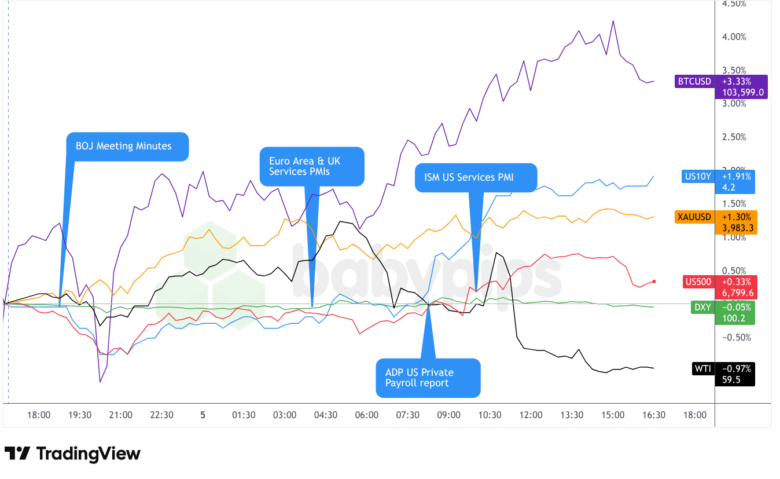Screen dimensions: 780x479
Task: Select the WTI symbol label
Action: (703, 368)
